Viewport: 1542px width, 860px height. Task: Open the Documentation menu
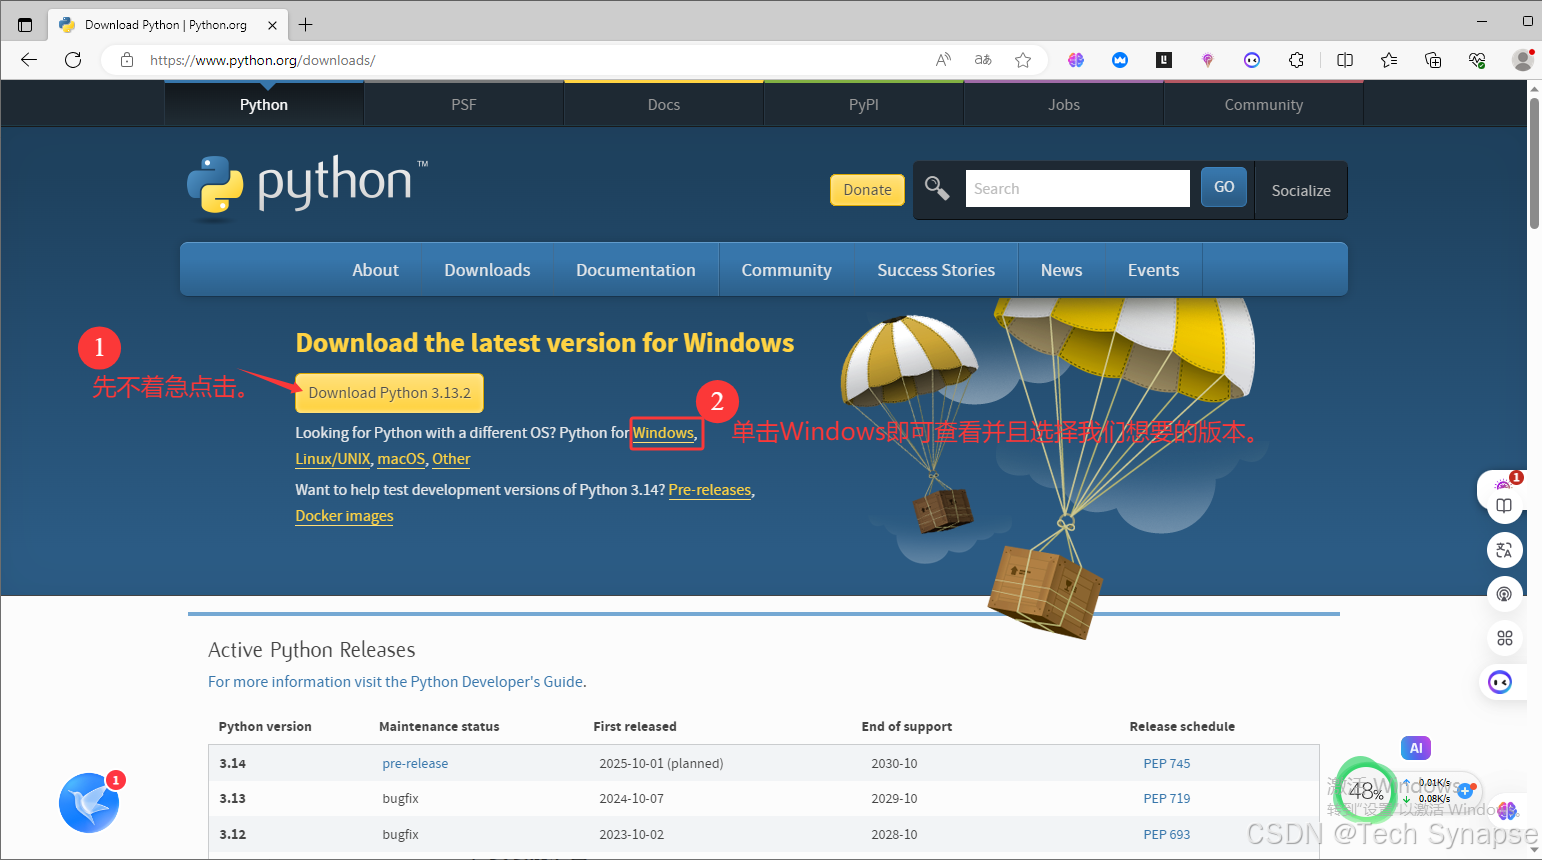tap(636, 270)
